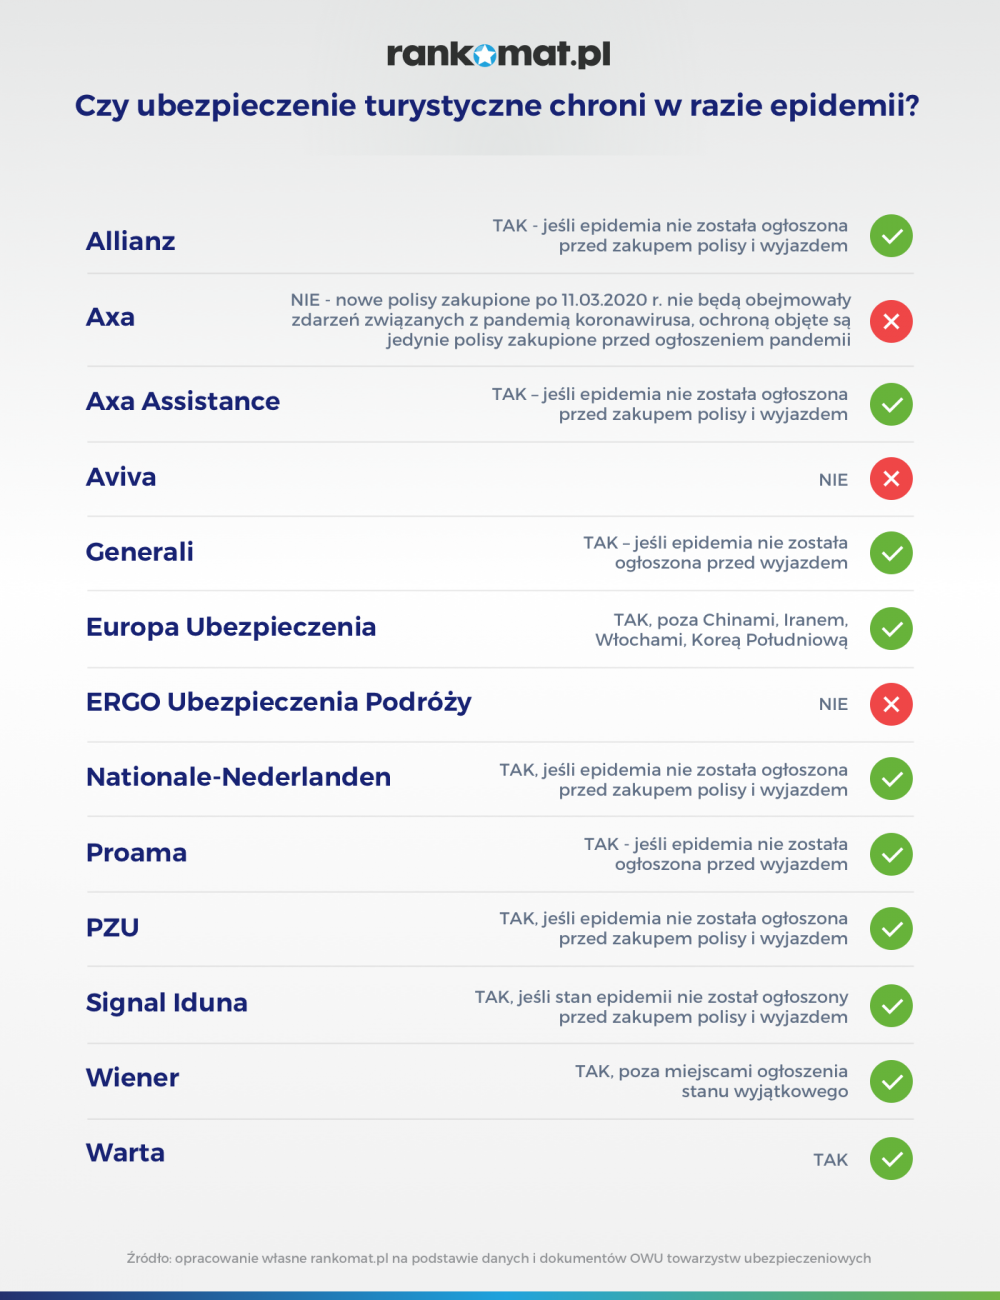Screen dimensions: 1000x1300
Task: Click the red X icon beside Axa
Action: click(x=891, y=321)
